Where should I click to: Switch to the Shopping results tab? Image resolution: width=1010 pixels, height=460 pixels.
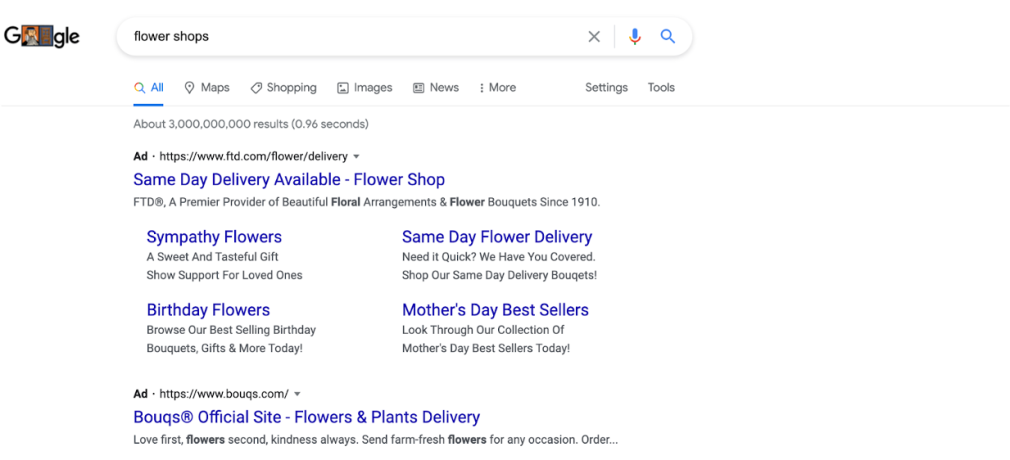(283, 88)
